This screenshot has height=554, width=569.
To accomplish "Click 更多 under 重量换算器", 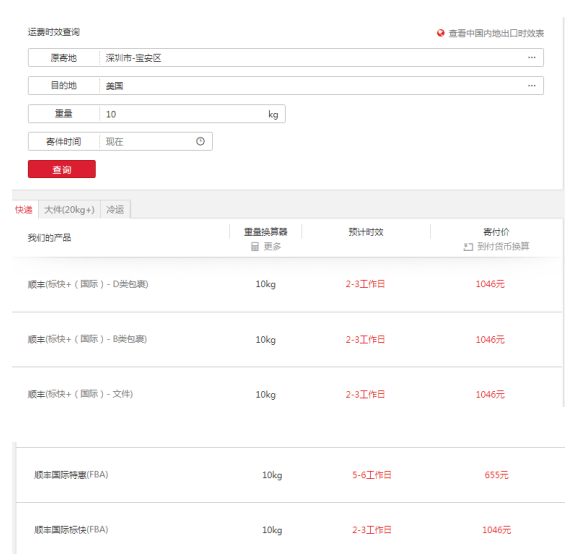I will point(272,246).
